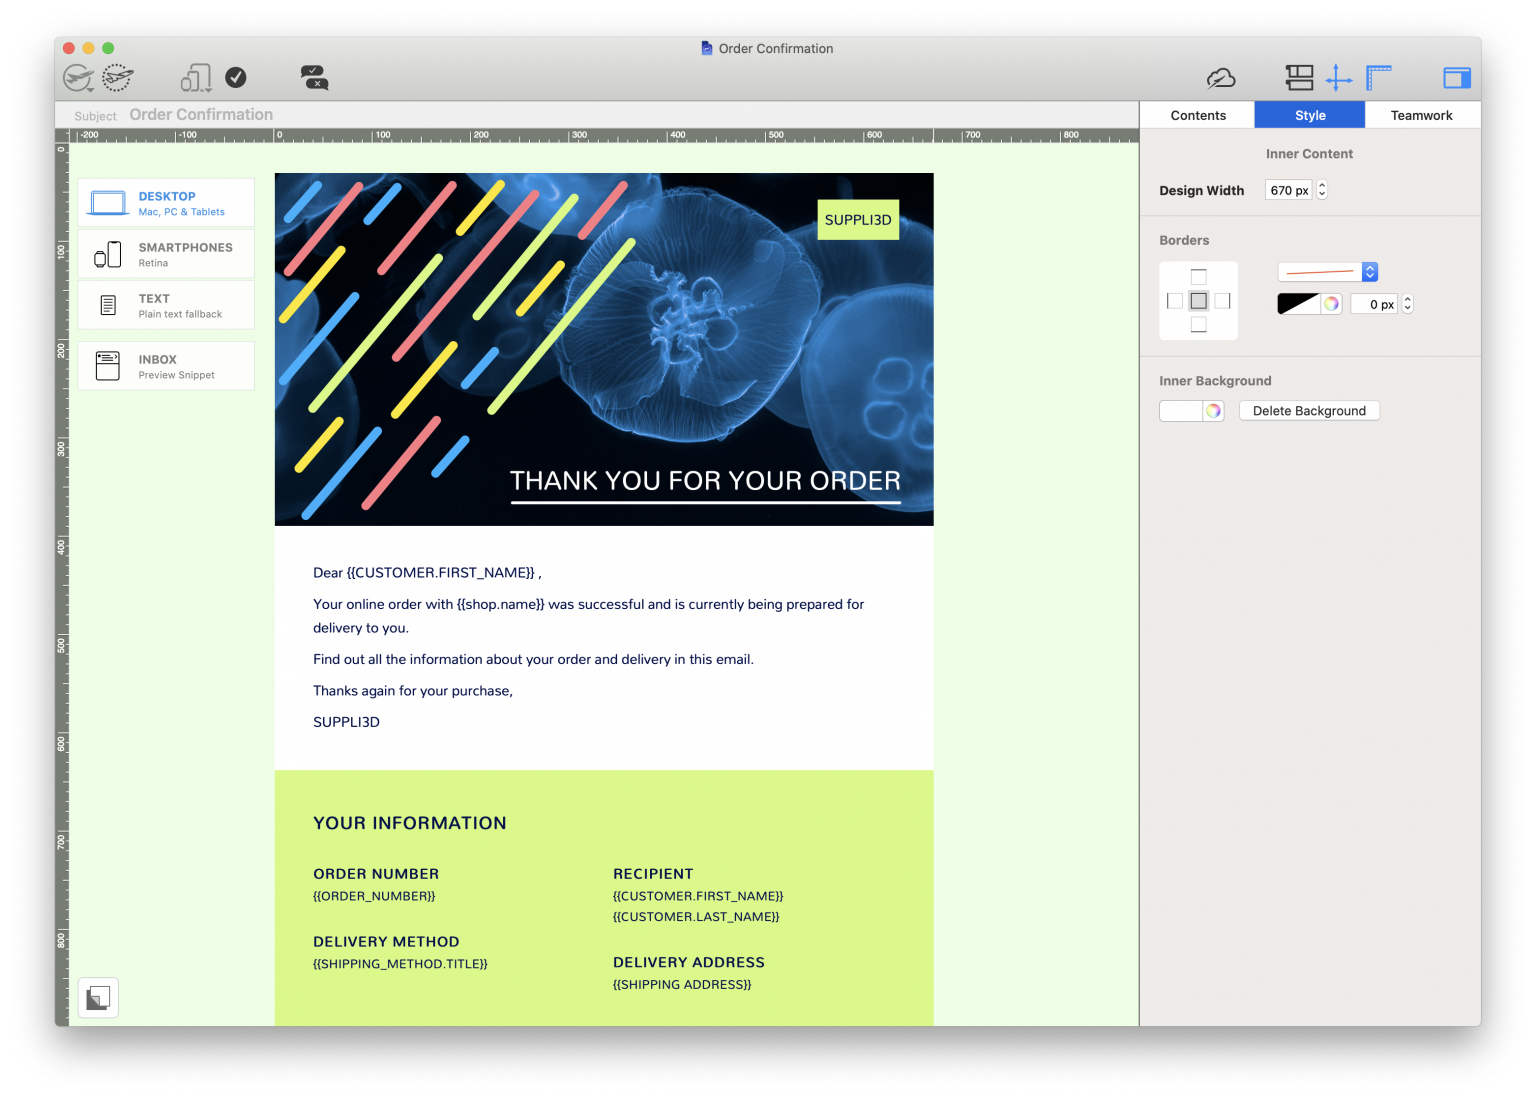Image resolution: width=1536 pixels, height=1099 pixels.
Task: Open approval feedback chat icon
Action: (313, 77)
